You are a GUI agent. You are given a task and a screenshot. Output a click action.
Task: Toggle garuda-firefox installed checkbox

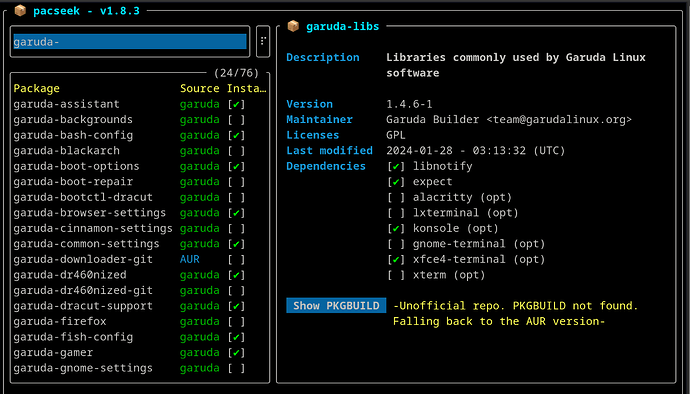click(x=236, y=321)
